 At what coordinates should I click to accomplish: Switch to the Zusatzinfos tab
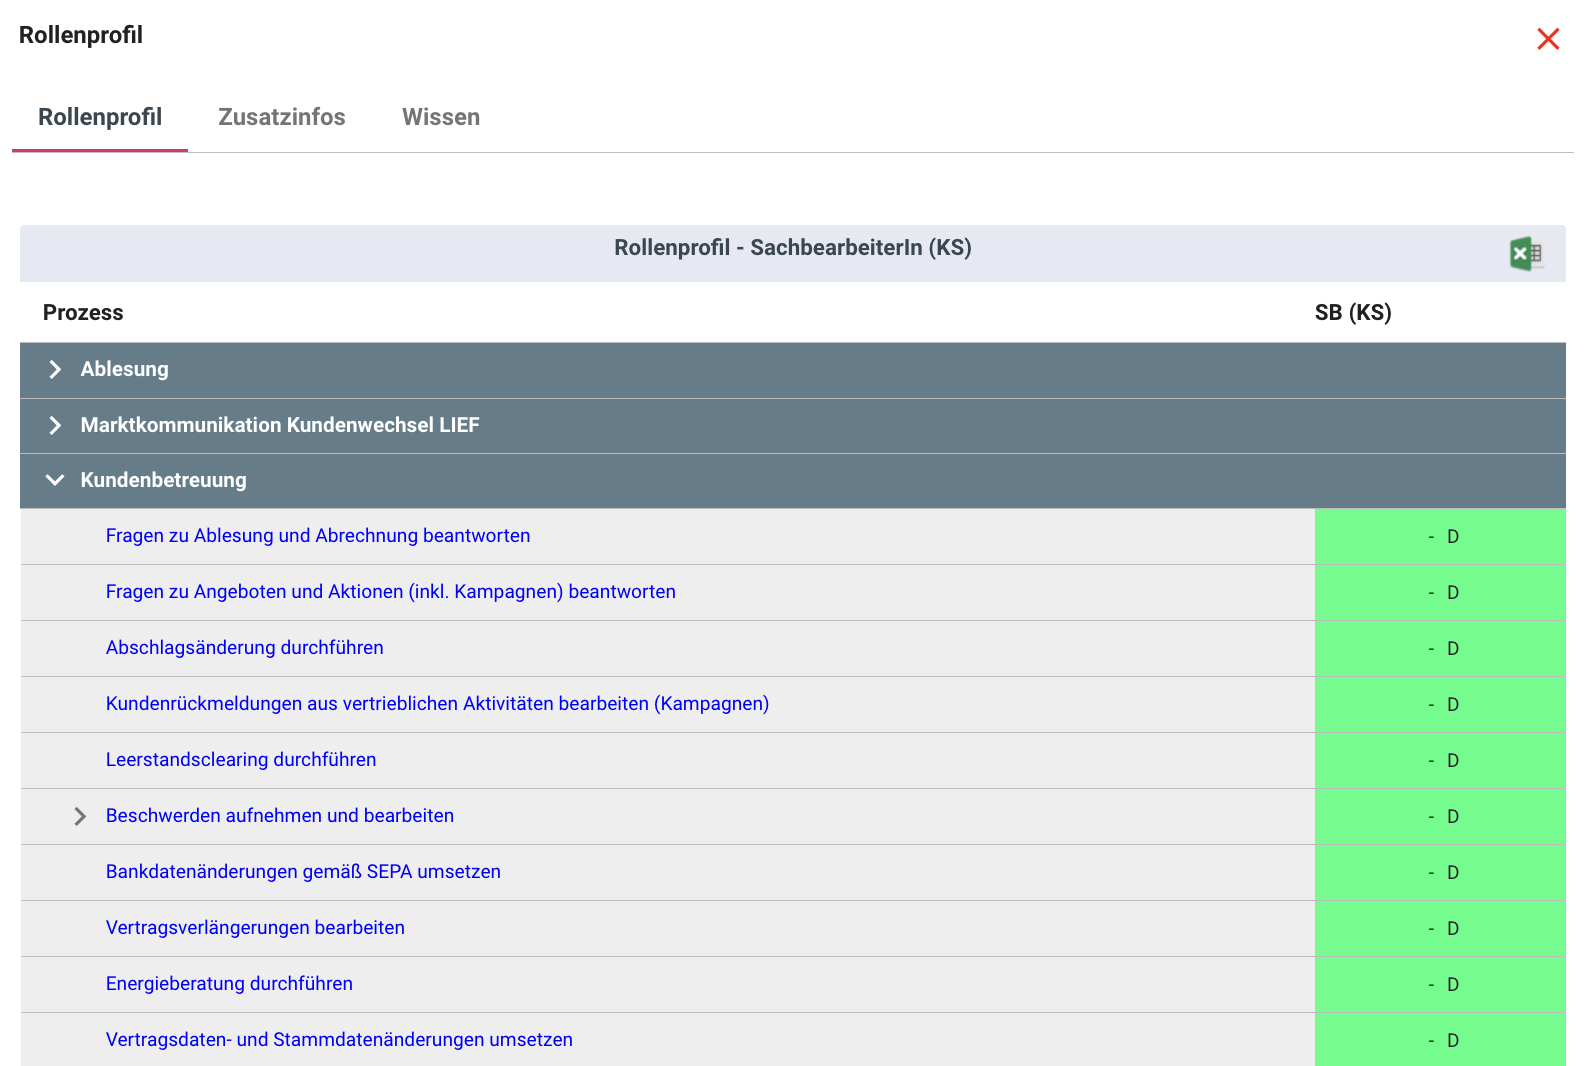tap(281, 117)
